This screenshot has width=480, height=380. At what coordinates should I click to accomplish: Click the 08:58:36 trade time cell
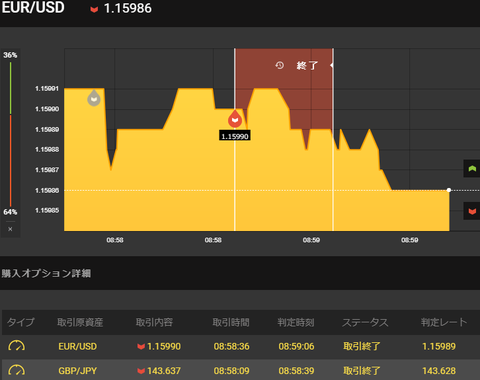click(x=231, y=346)
